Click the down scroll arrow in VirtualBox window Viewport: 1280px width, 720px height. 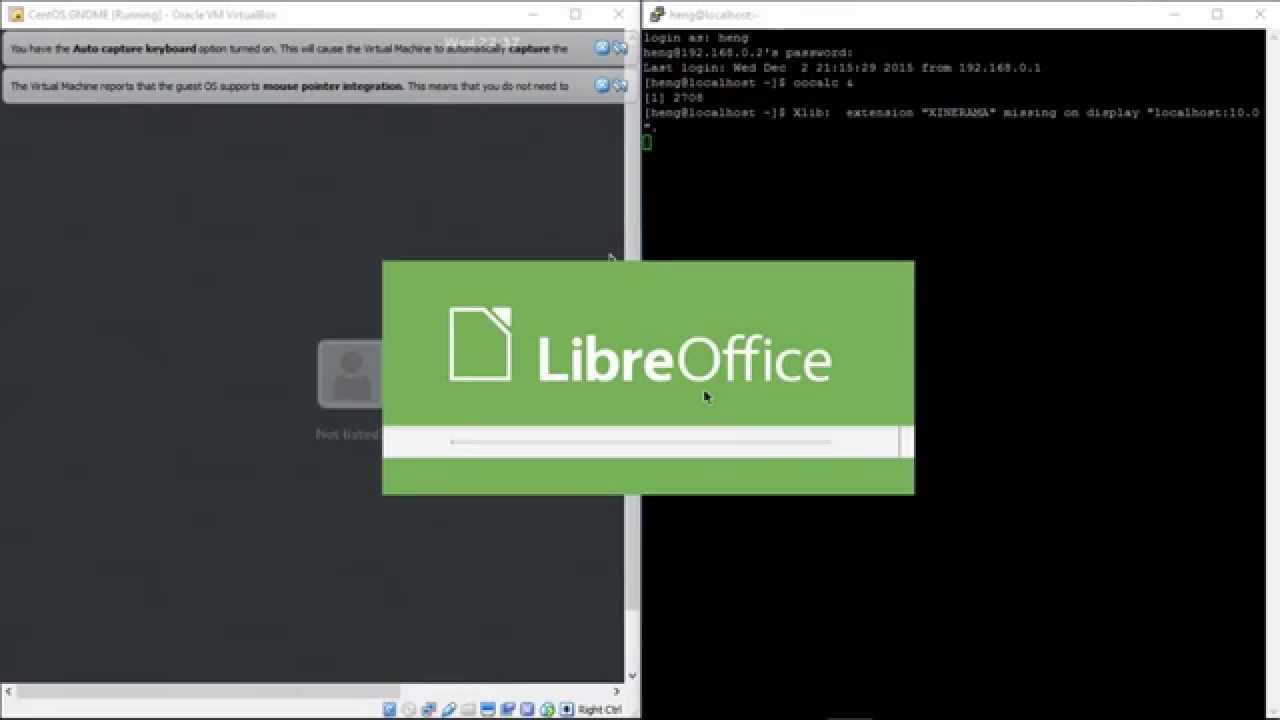point(632,676)
